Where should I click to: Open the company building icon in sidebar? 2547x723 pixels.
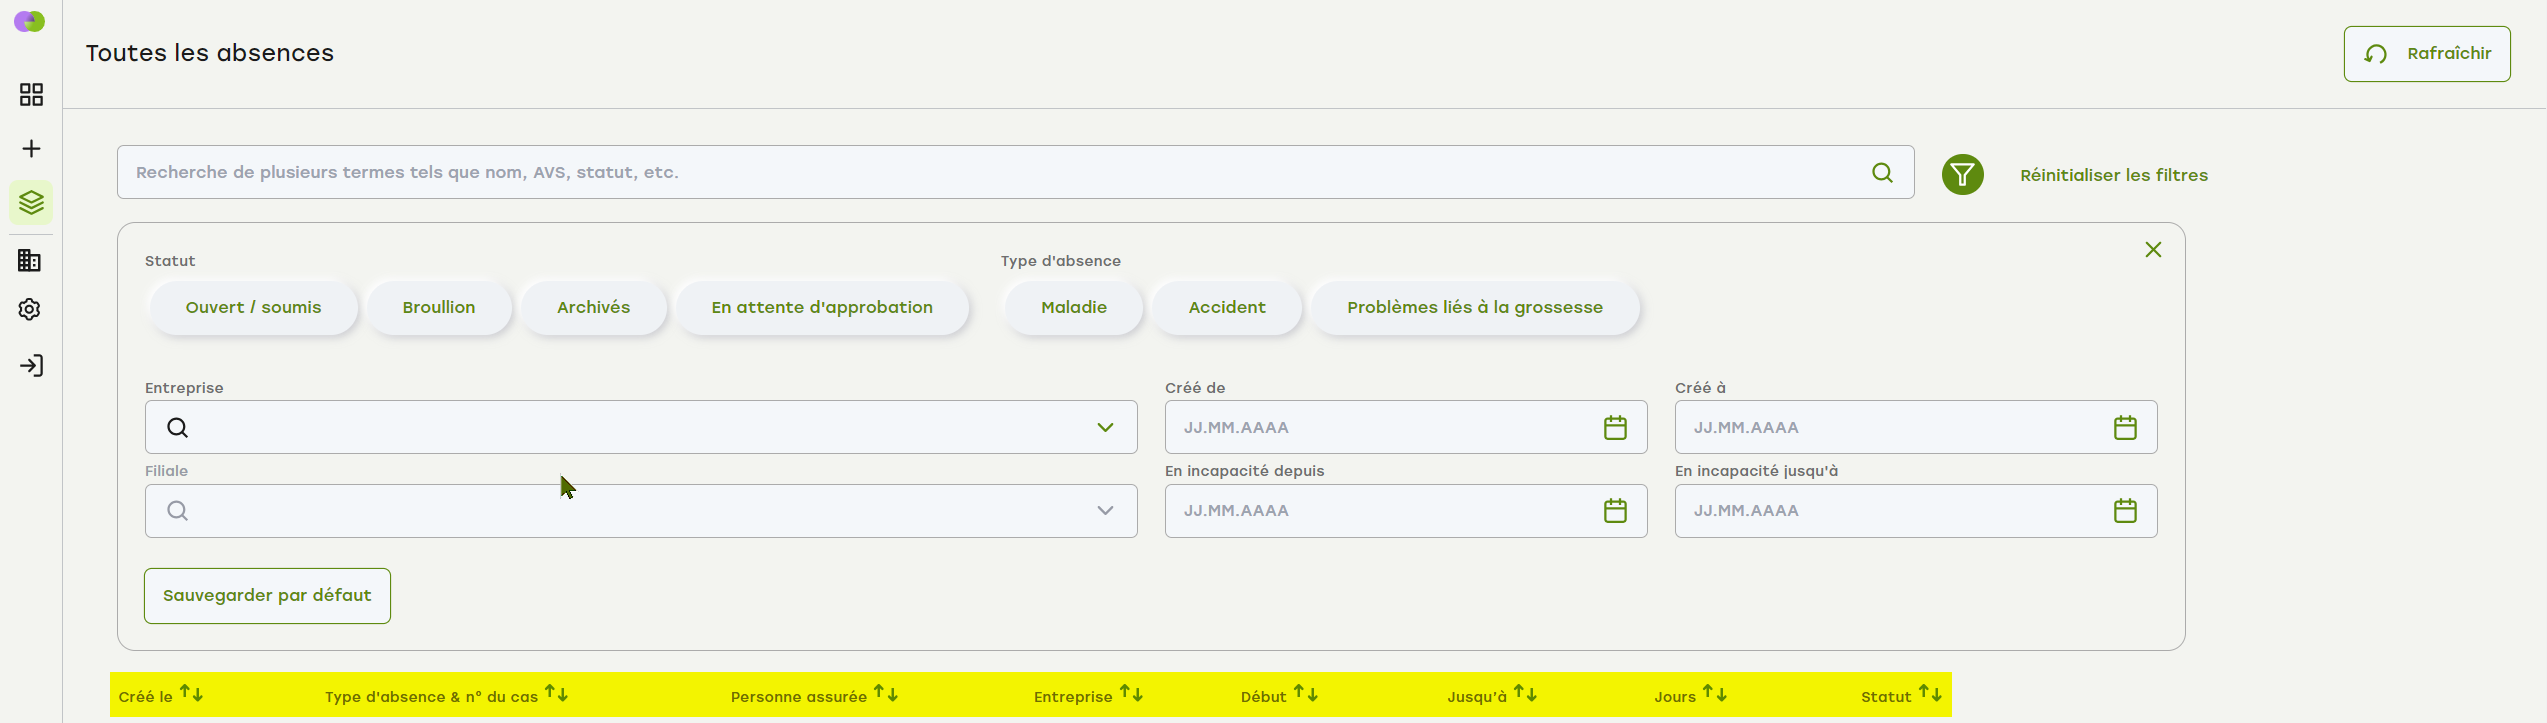(x=30, y=261)
